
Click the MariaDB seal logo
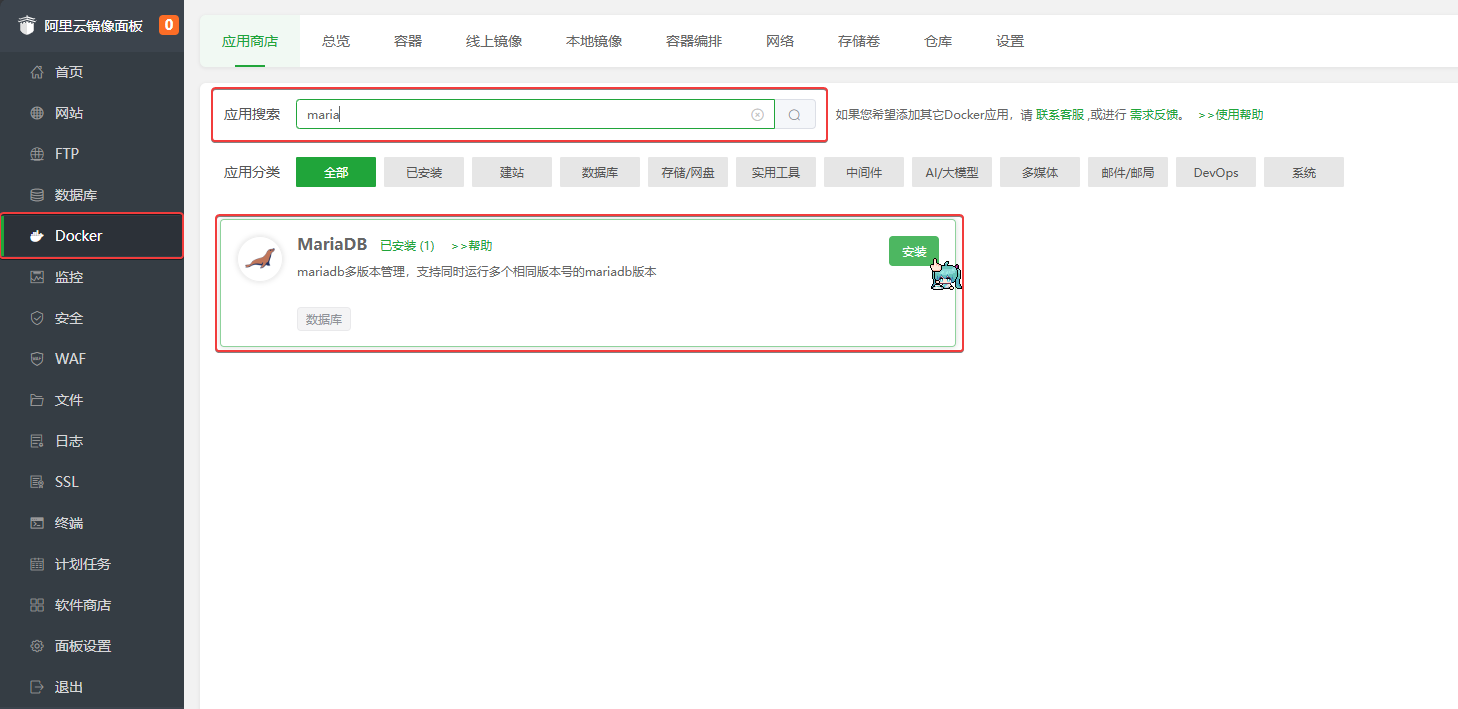260,259
